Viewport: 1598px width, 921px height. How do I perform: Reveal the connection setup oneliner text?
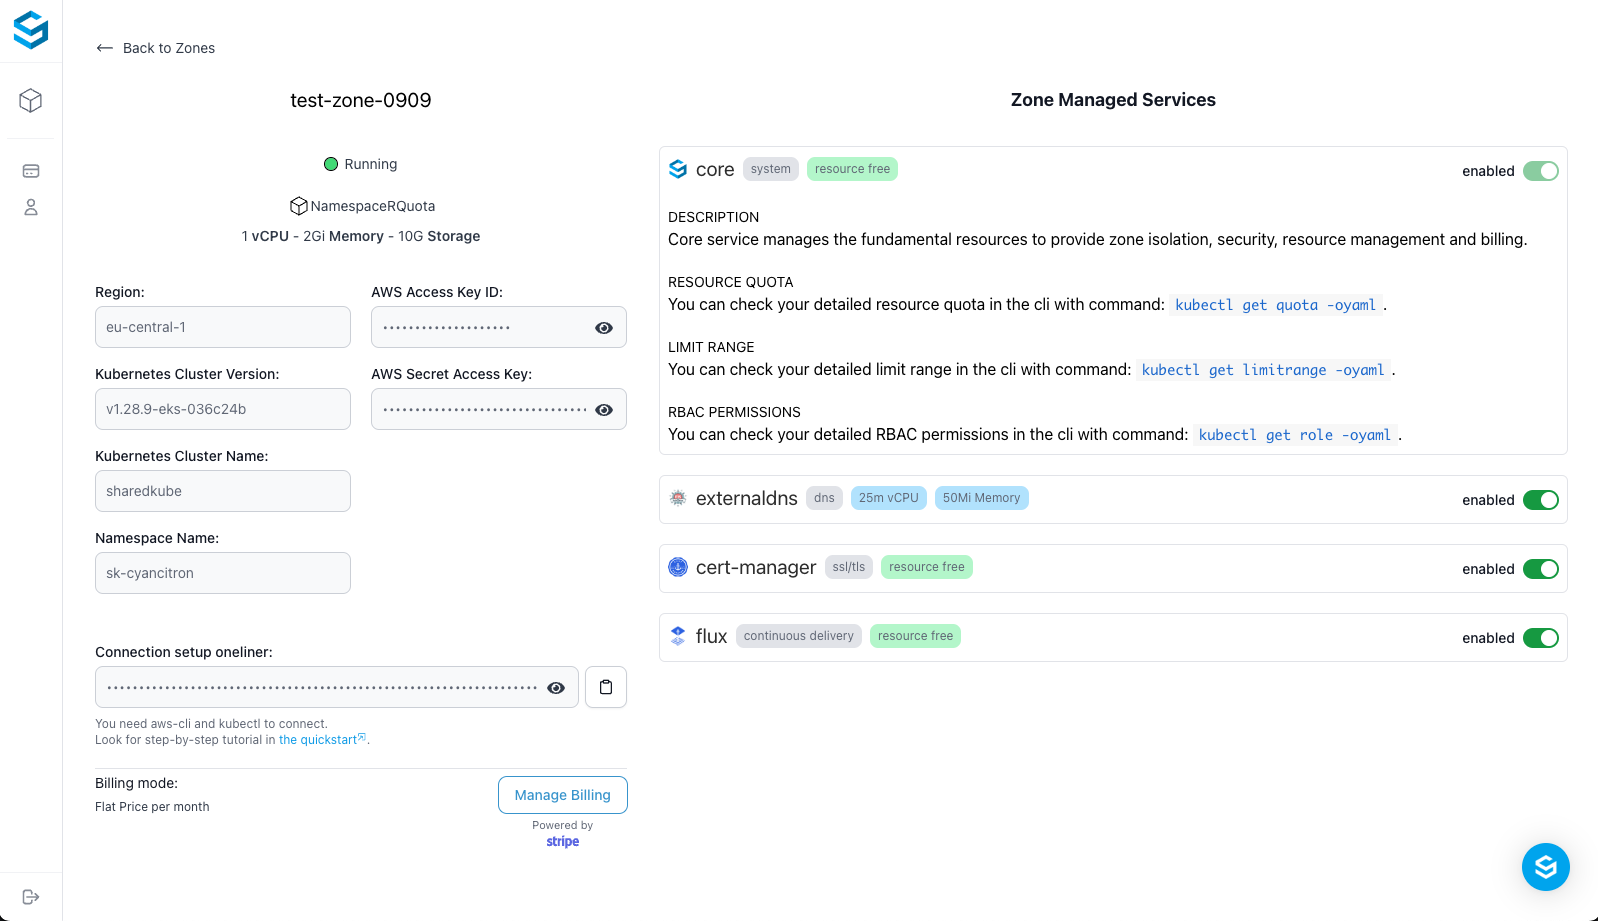[557, 688]
